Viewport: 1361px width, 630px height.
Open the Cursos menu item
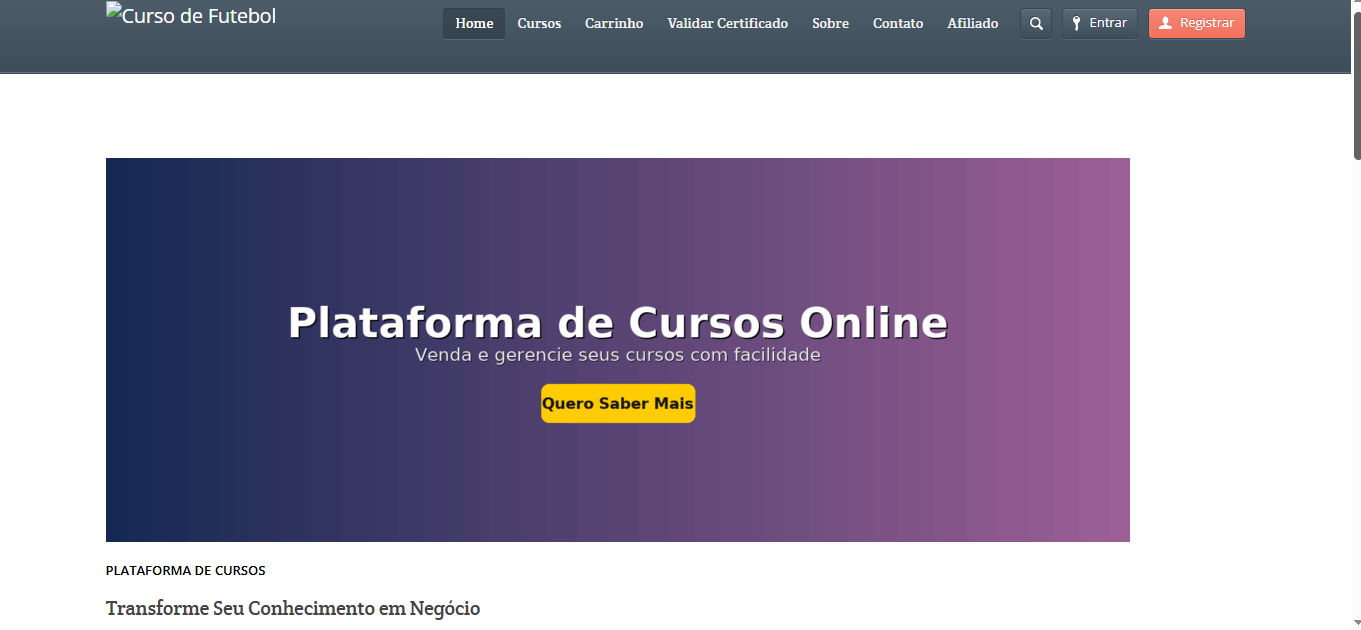pyautogui.click(x=539, y=23)
